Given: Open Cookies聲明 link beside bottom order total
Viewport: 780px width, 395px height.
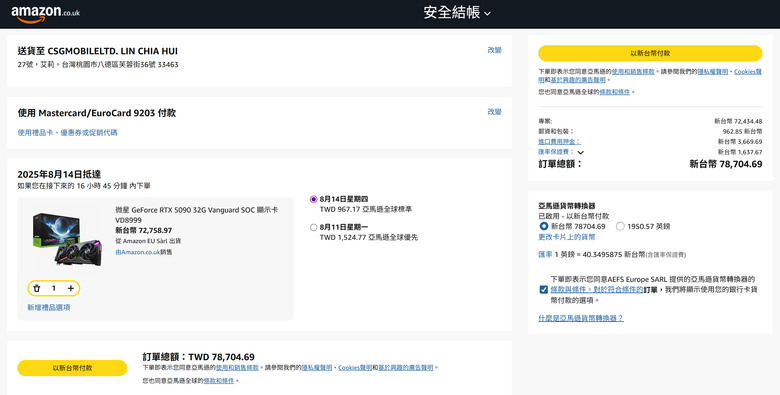Looking at the screenshot, I should [355, 368].
